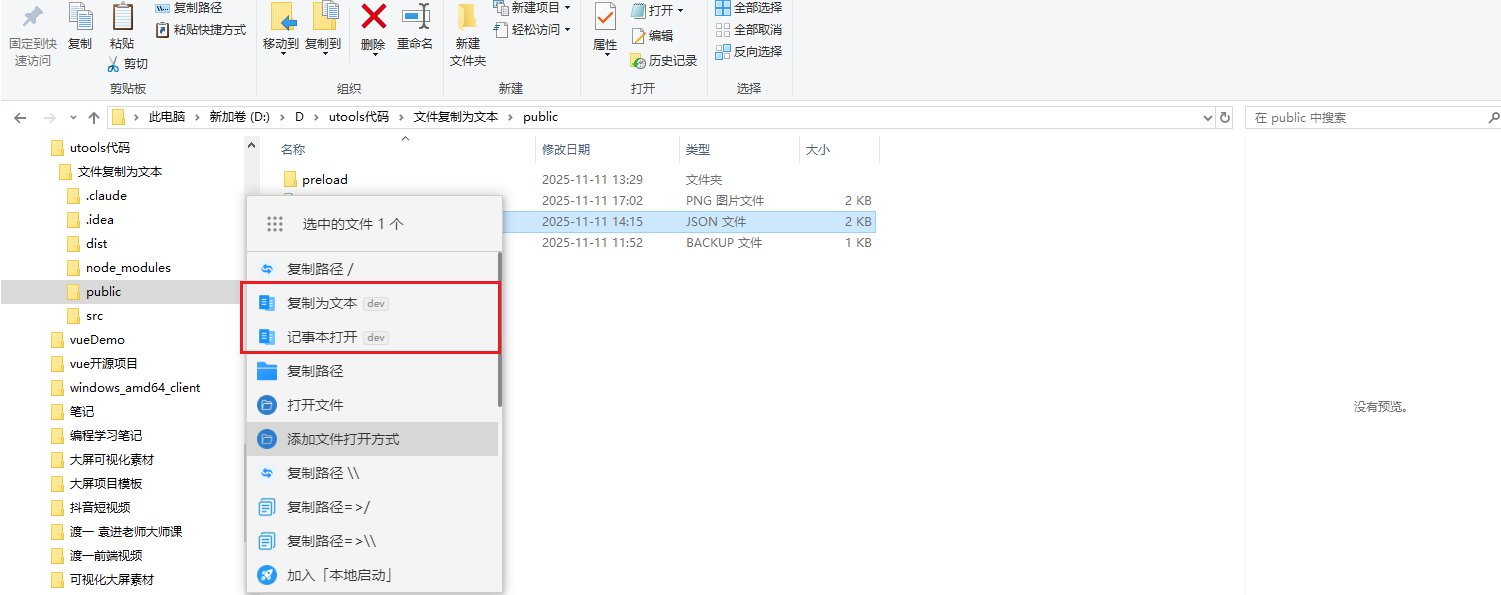Click the History (历史记录) icon

(638, 61)
